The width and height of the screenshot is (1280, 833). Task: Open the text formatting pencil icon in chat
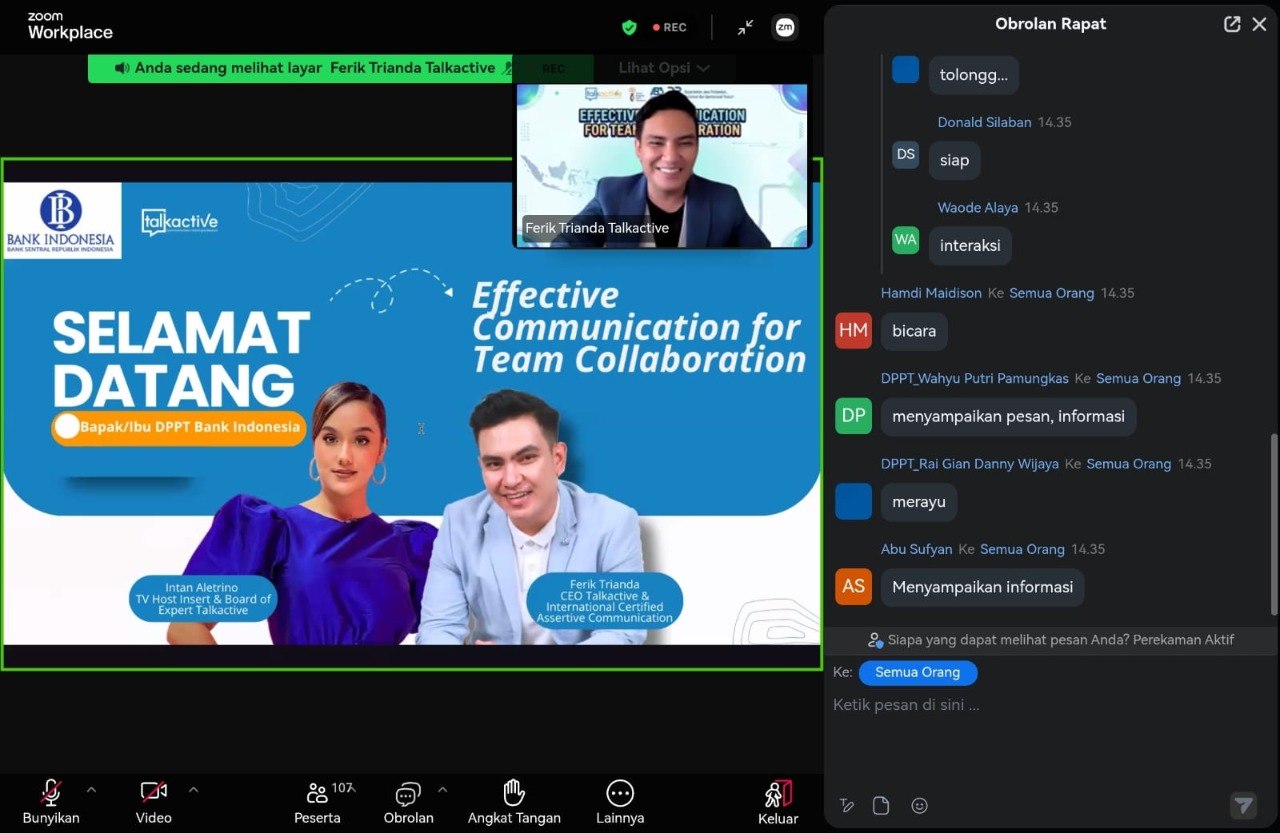[x=847, y=805]
